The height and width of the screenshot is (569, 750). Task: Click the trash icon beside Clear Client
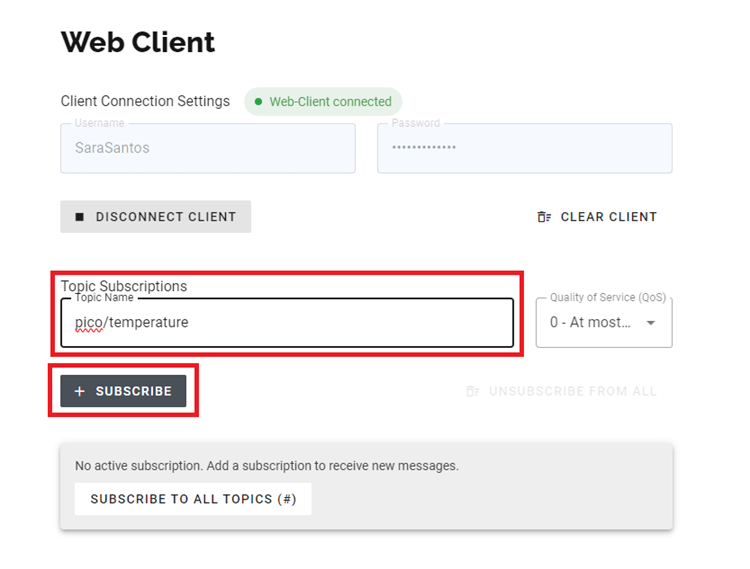[x=544, y=217]
